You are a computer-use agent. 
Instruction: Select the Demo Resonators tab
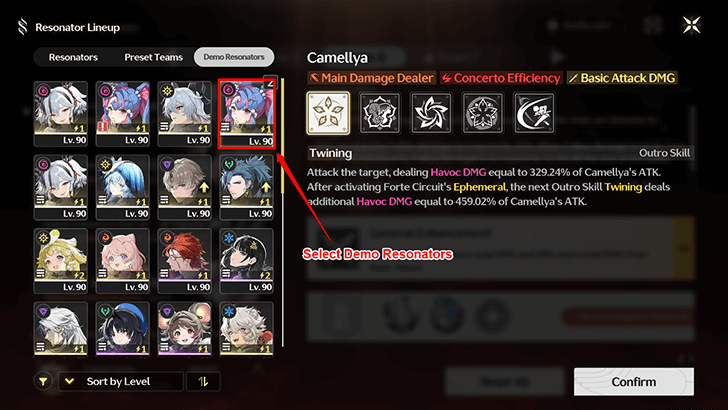(234, 57)
